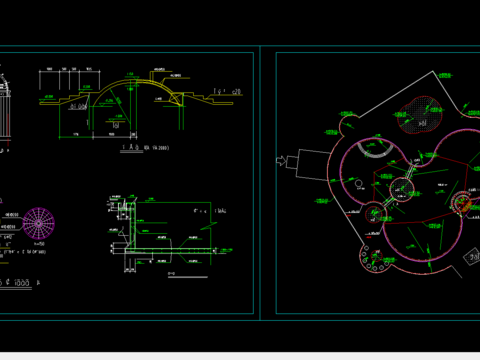Select the dotted blob-shaped planting area

[x=420, y=115]
